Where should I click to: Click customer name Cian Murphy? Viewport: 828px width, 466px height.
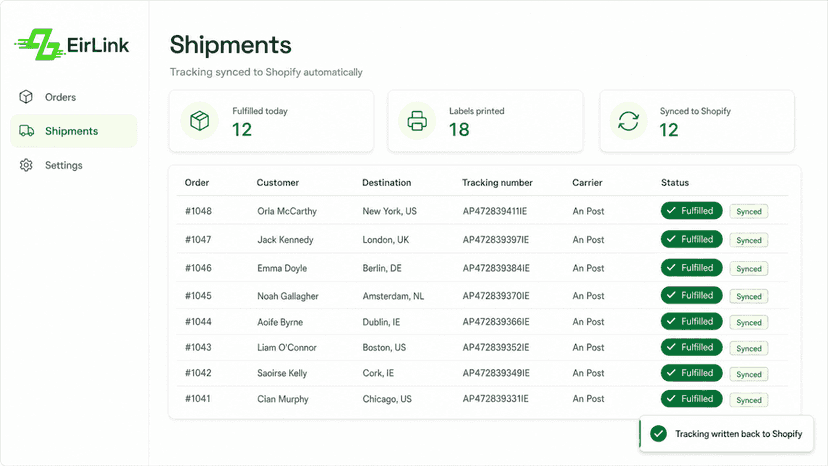point(283,399)
